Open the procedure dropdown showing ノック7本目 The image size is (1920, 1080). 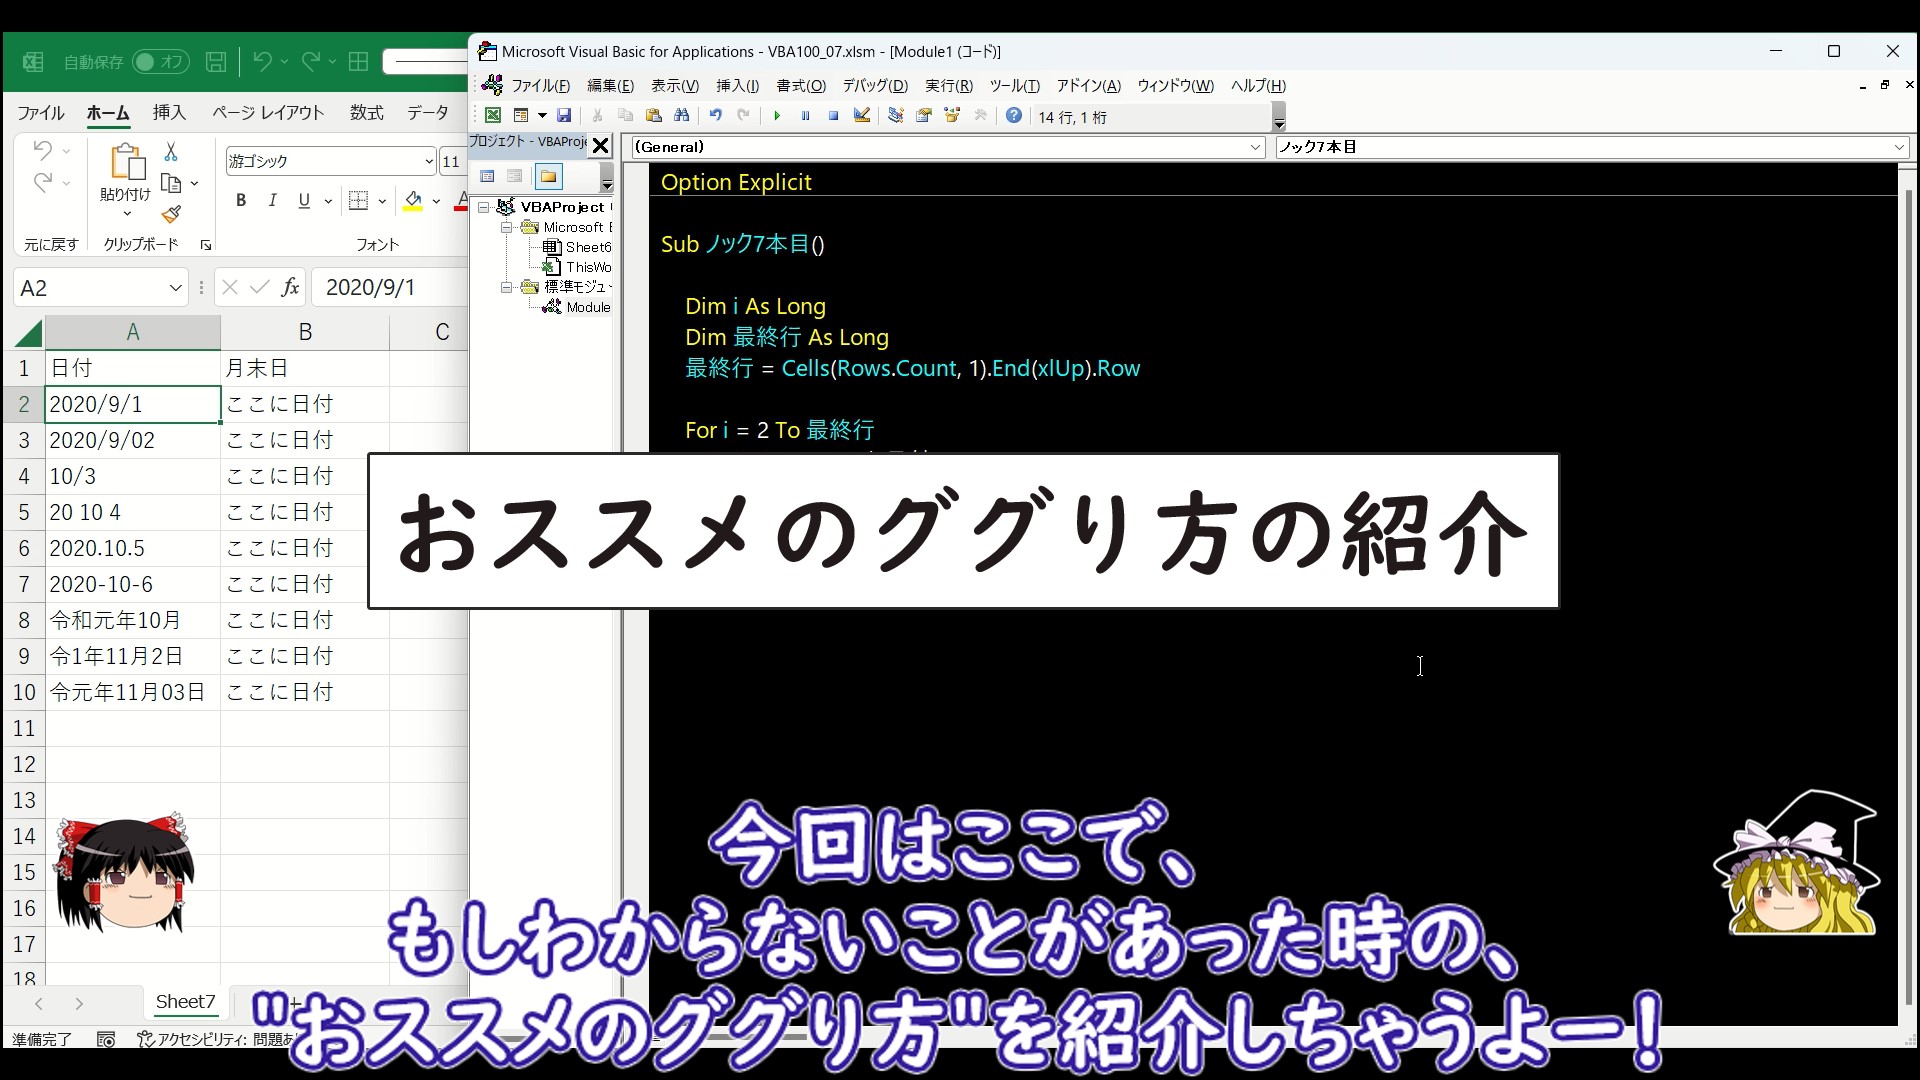click(x=1898, y=147)
